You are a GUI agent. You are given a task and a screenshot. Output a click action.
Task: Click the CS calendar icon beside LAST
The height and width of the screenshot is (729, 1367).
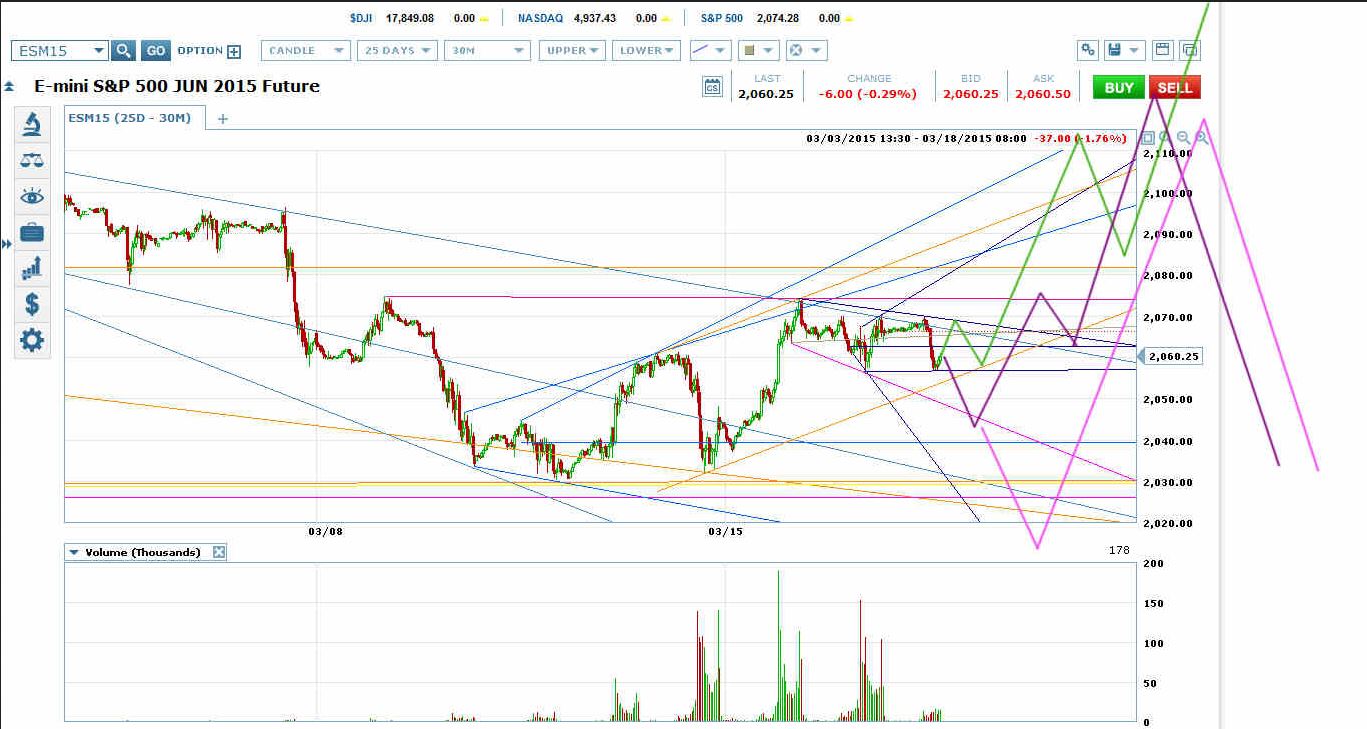[x=712, y=87]
